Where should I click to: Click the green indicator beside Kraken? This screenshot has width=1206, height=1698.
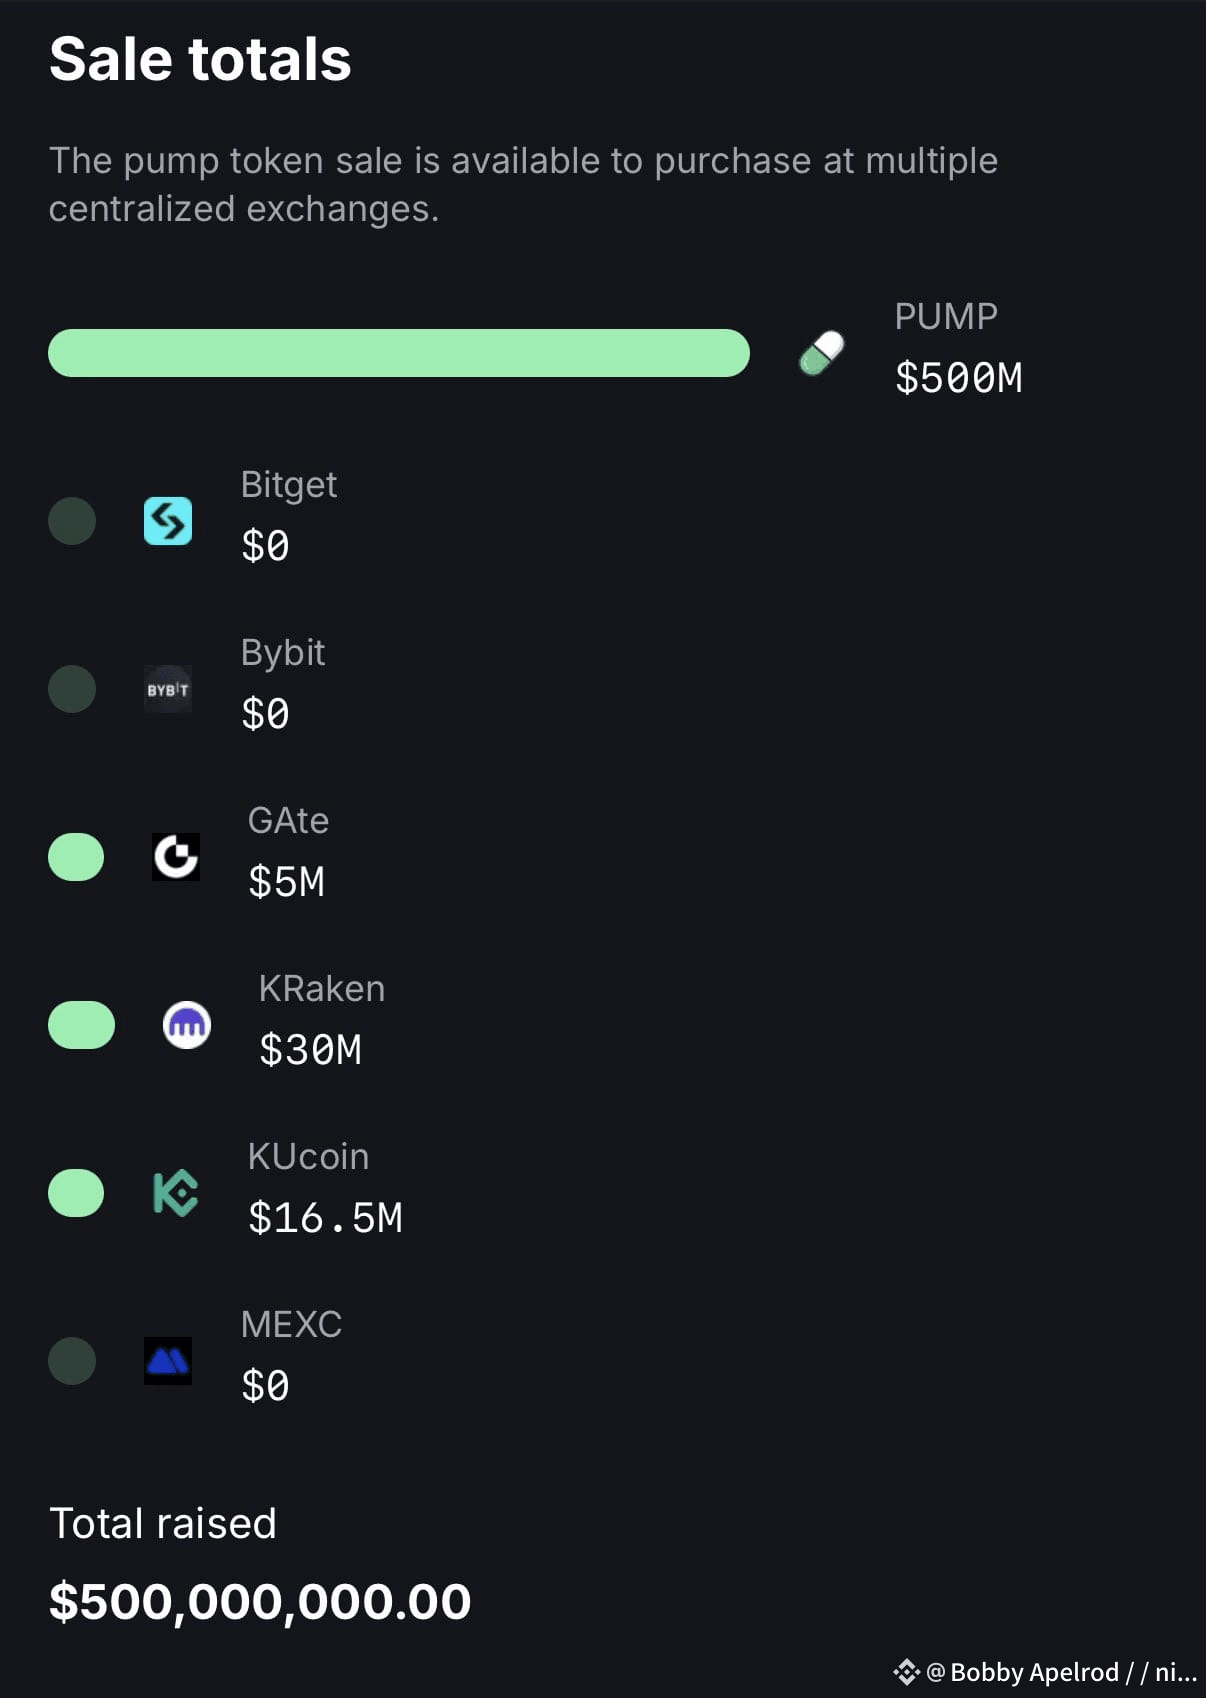pyautogui.click(x=82, y=1025)
